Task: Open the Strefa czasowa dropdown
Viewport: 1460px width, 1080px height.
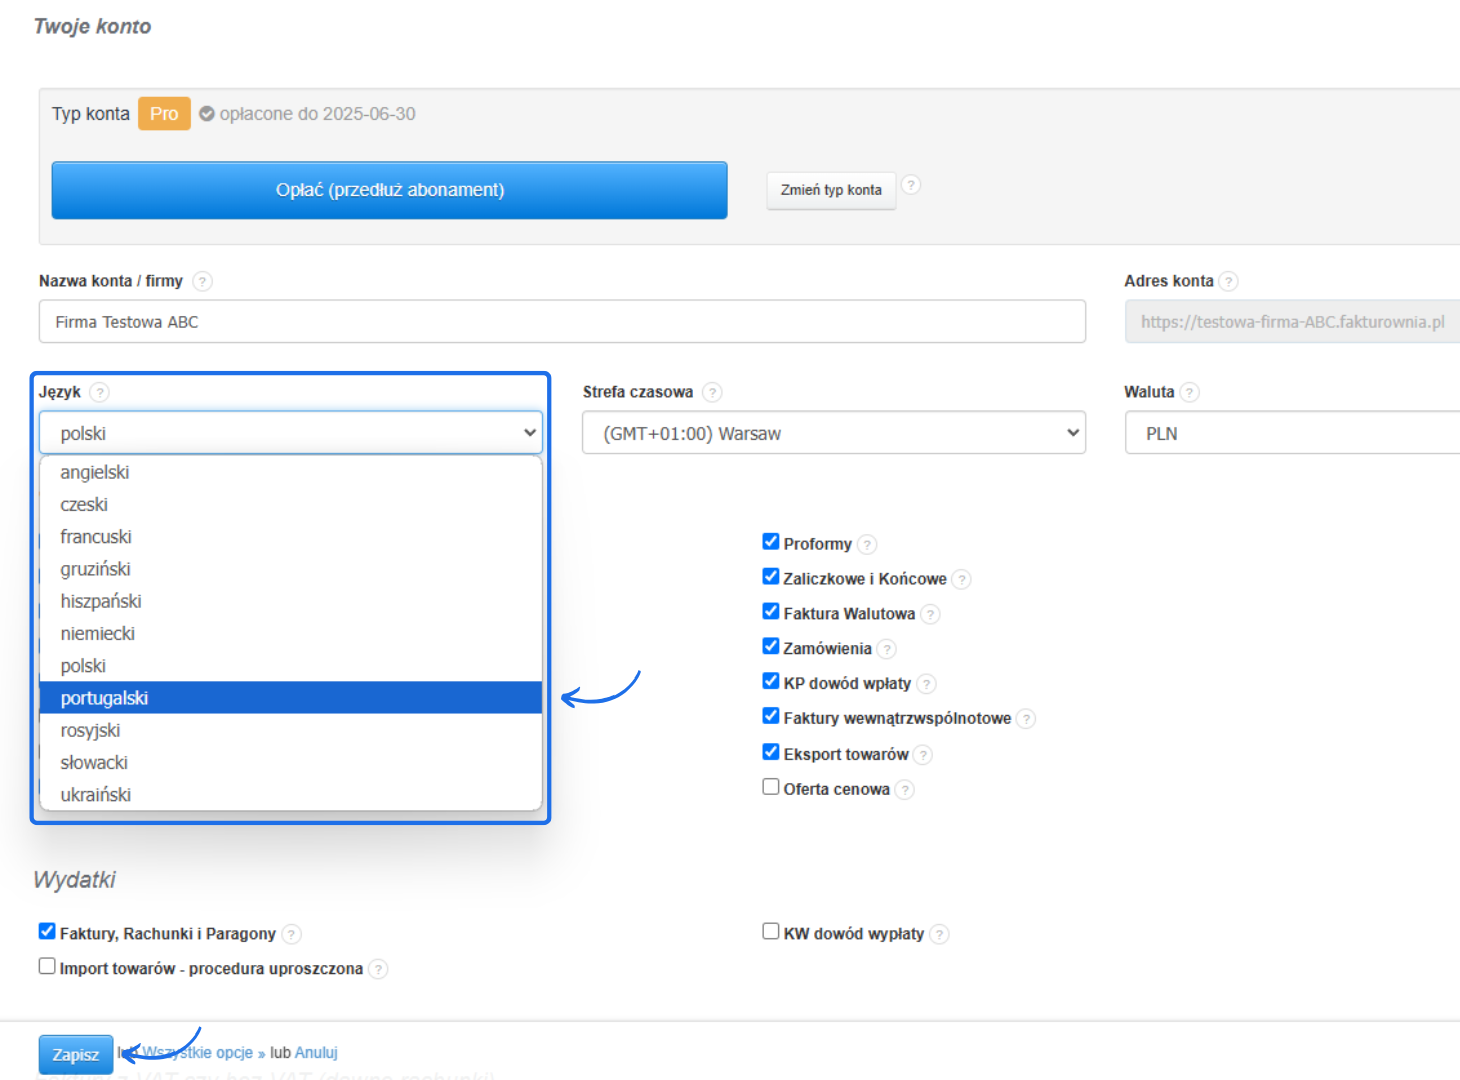Action: (833, 433)
